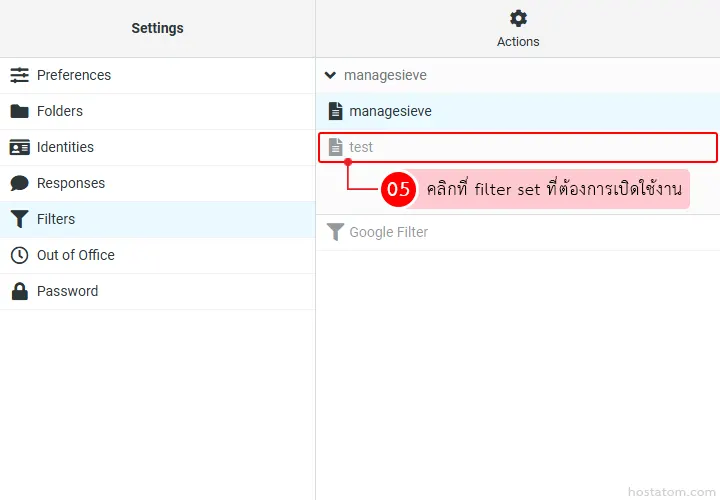Click the test filter set file icon
Screen dimensions: 720x500
click(x=336, y=147)
